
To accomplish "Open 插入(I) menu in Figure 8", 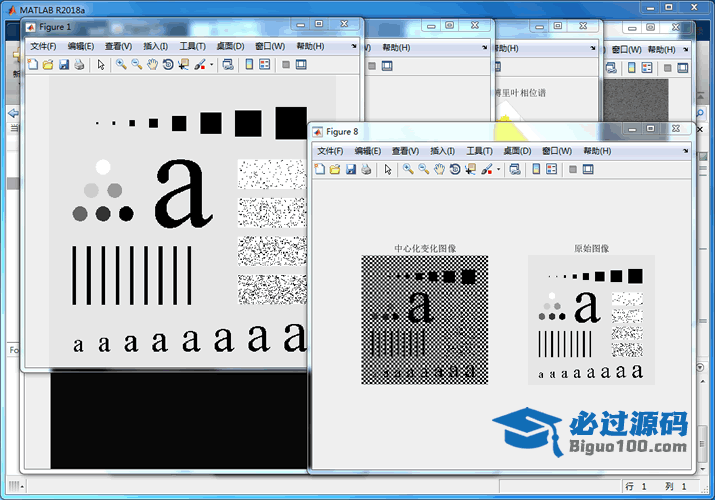I will (x=442, y=151).
